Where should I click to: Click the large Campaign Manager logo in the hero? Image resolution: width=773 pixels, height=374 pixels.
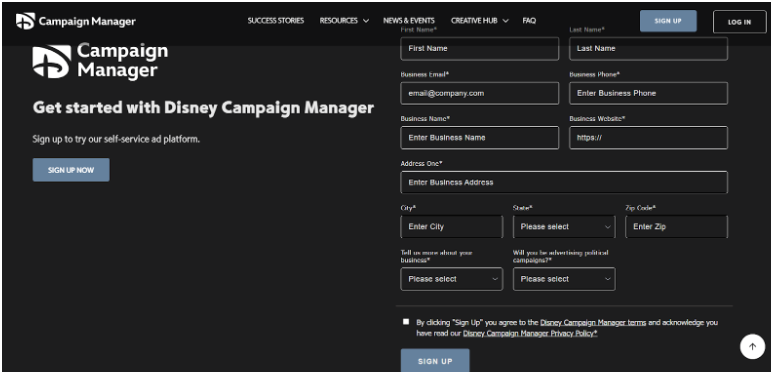(x=100, y=61)
